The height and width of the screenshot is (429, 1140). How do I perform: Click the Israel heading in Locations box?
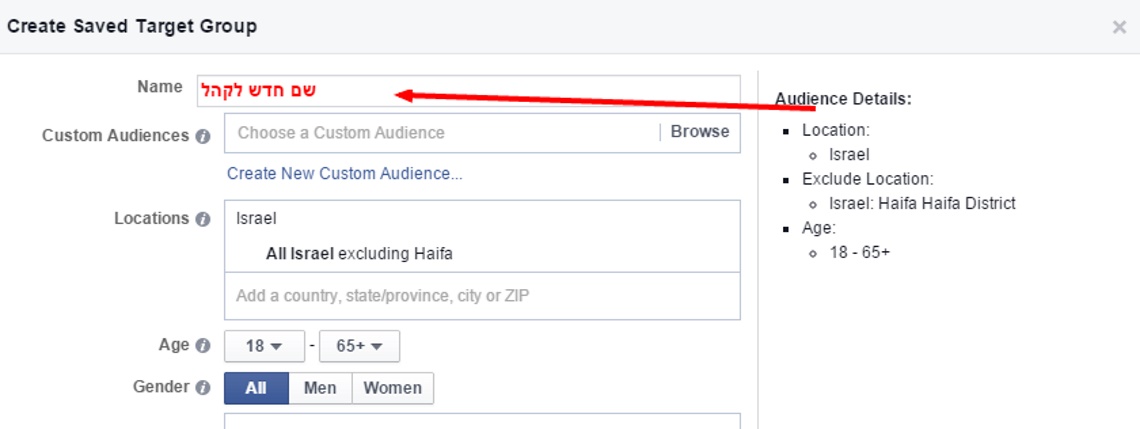256,218
